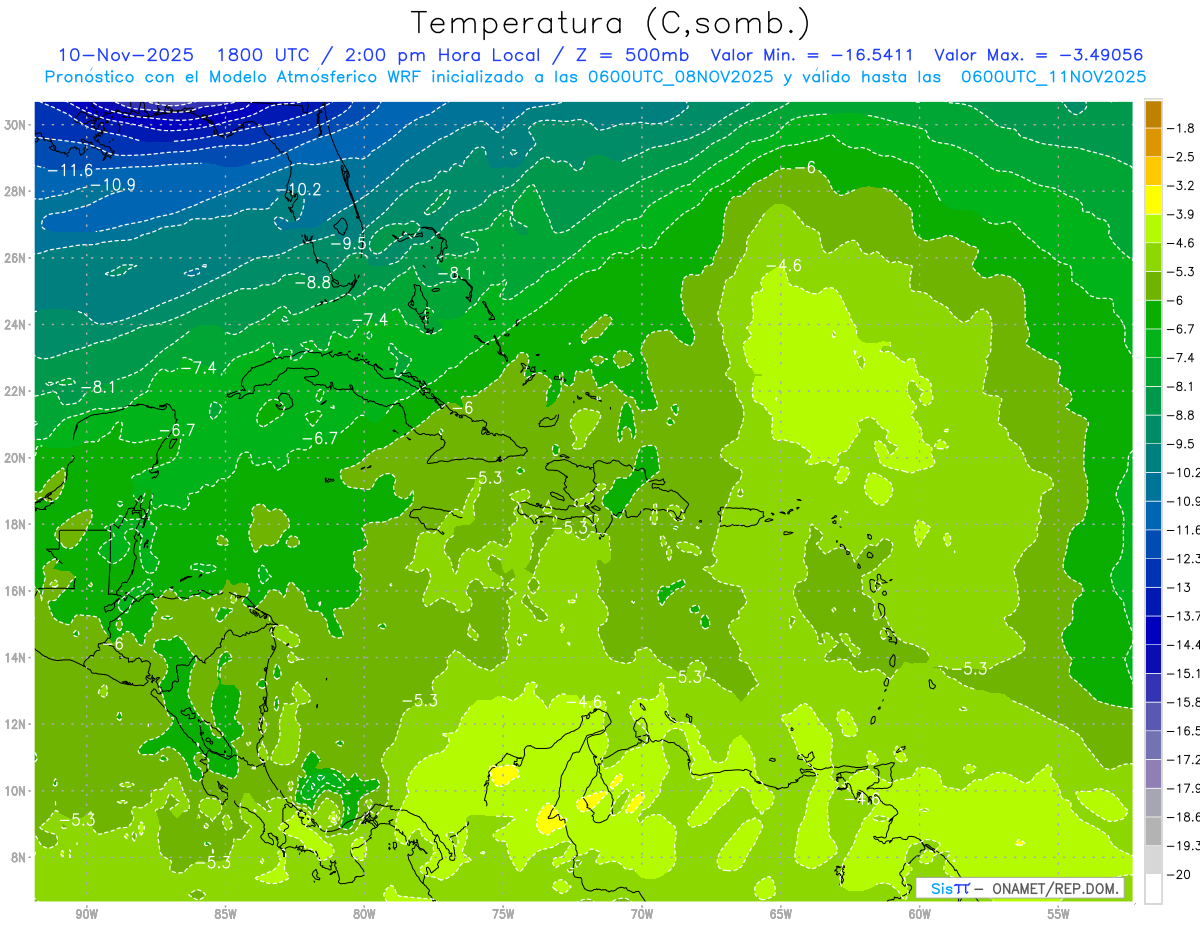1200x927 pixels.
Task: Click the "8N" latitude axis label
Action: point(19,857)
